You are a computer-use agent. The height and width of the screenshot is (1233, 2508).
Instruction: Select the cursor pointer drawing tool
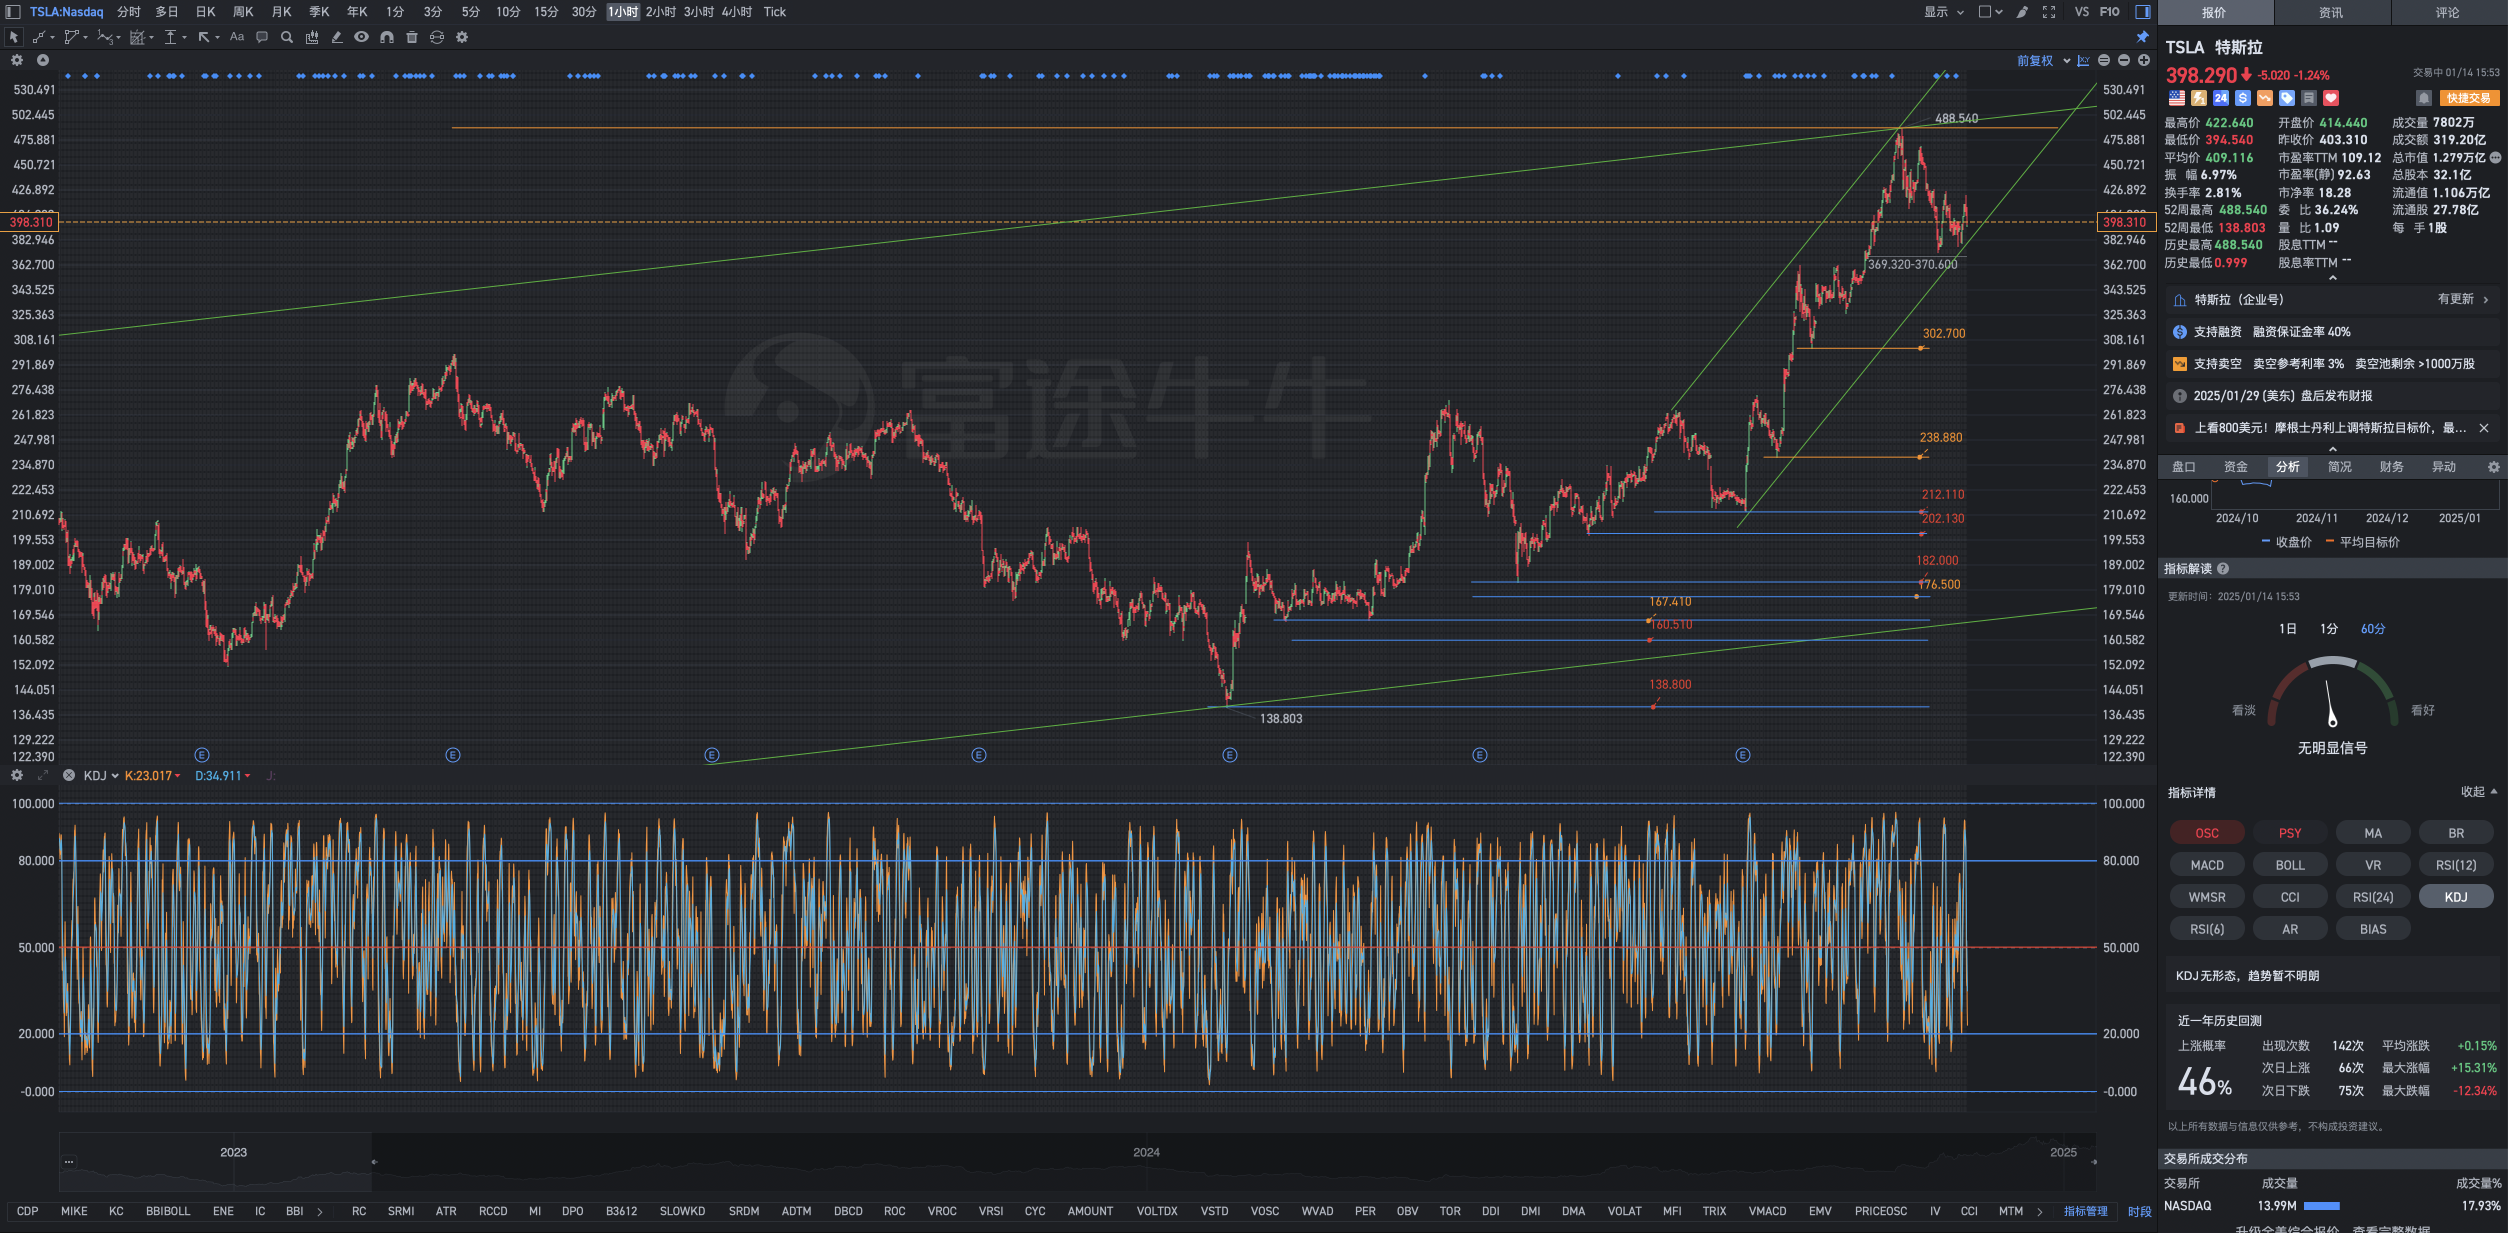point(14,37)
